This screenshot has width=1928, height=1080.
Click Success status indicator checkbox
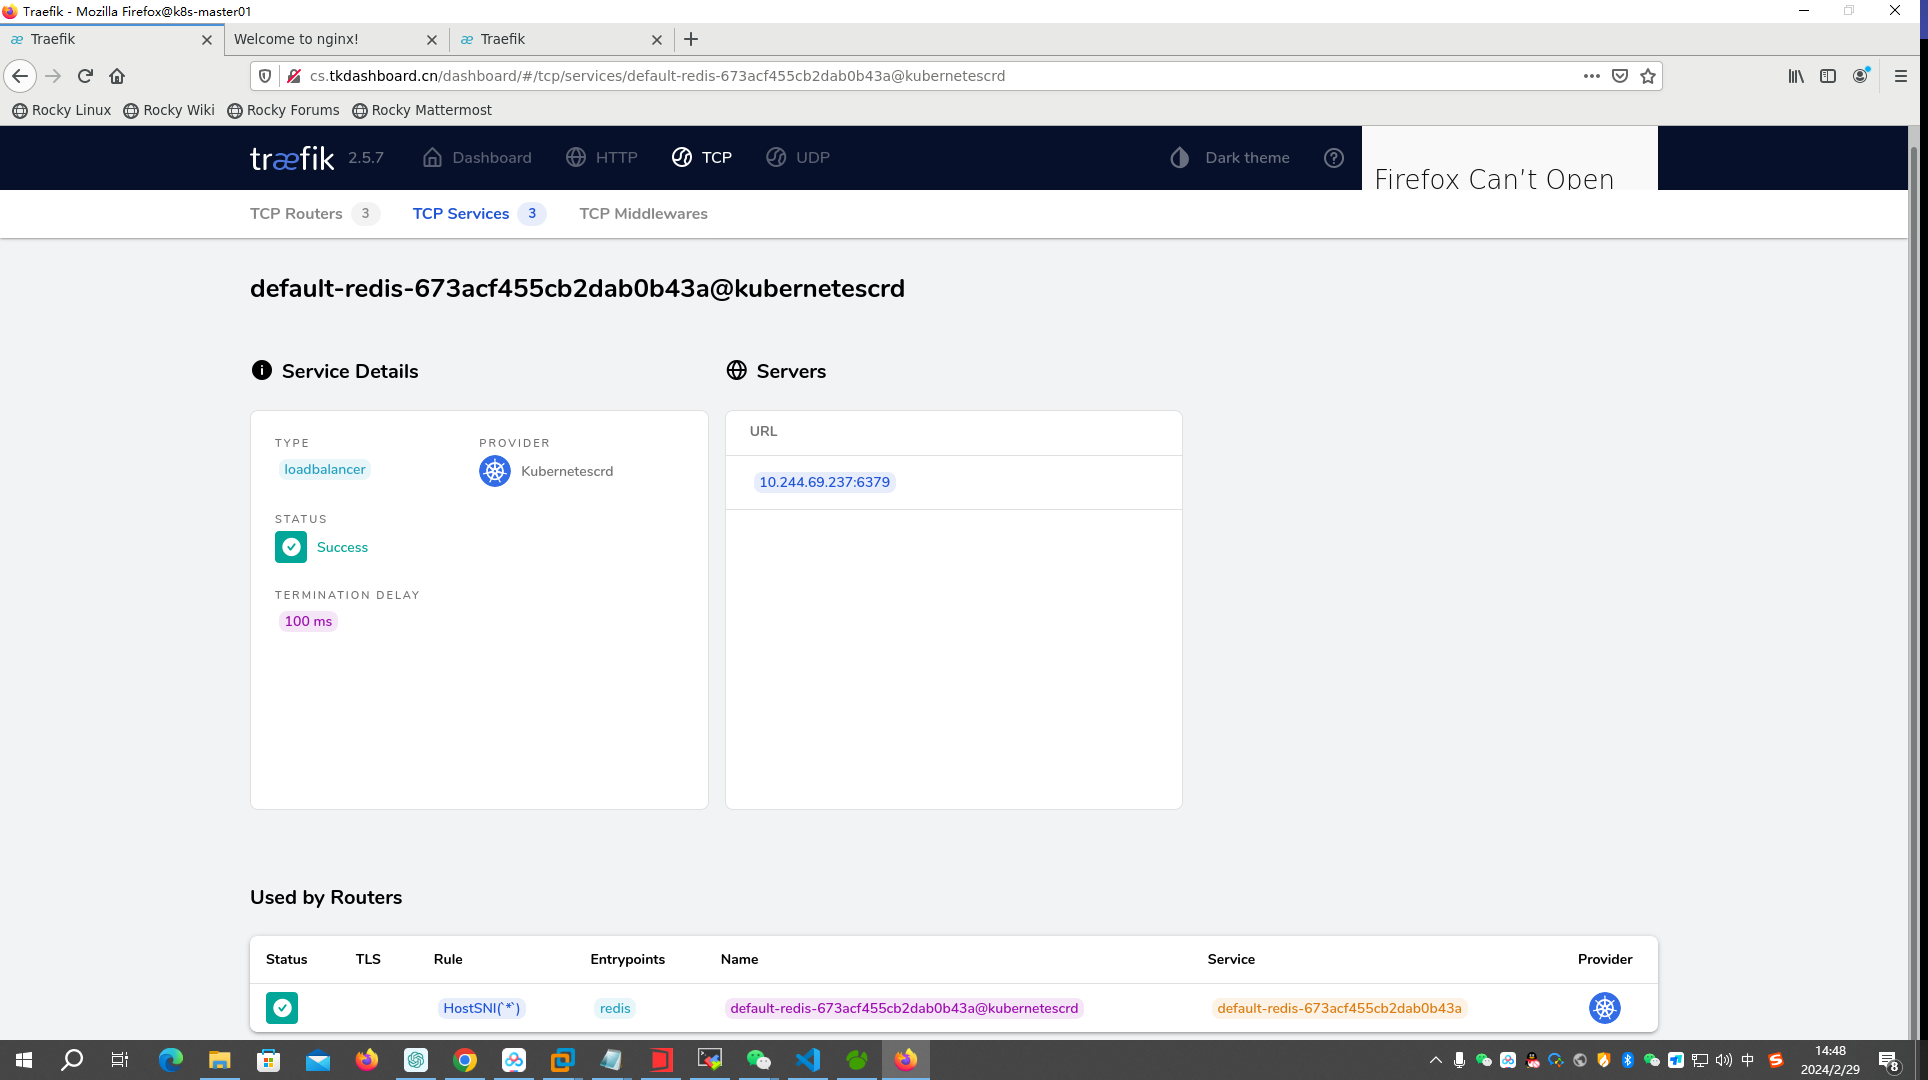(289, 547)
